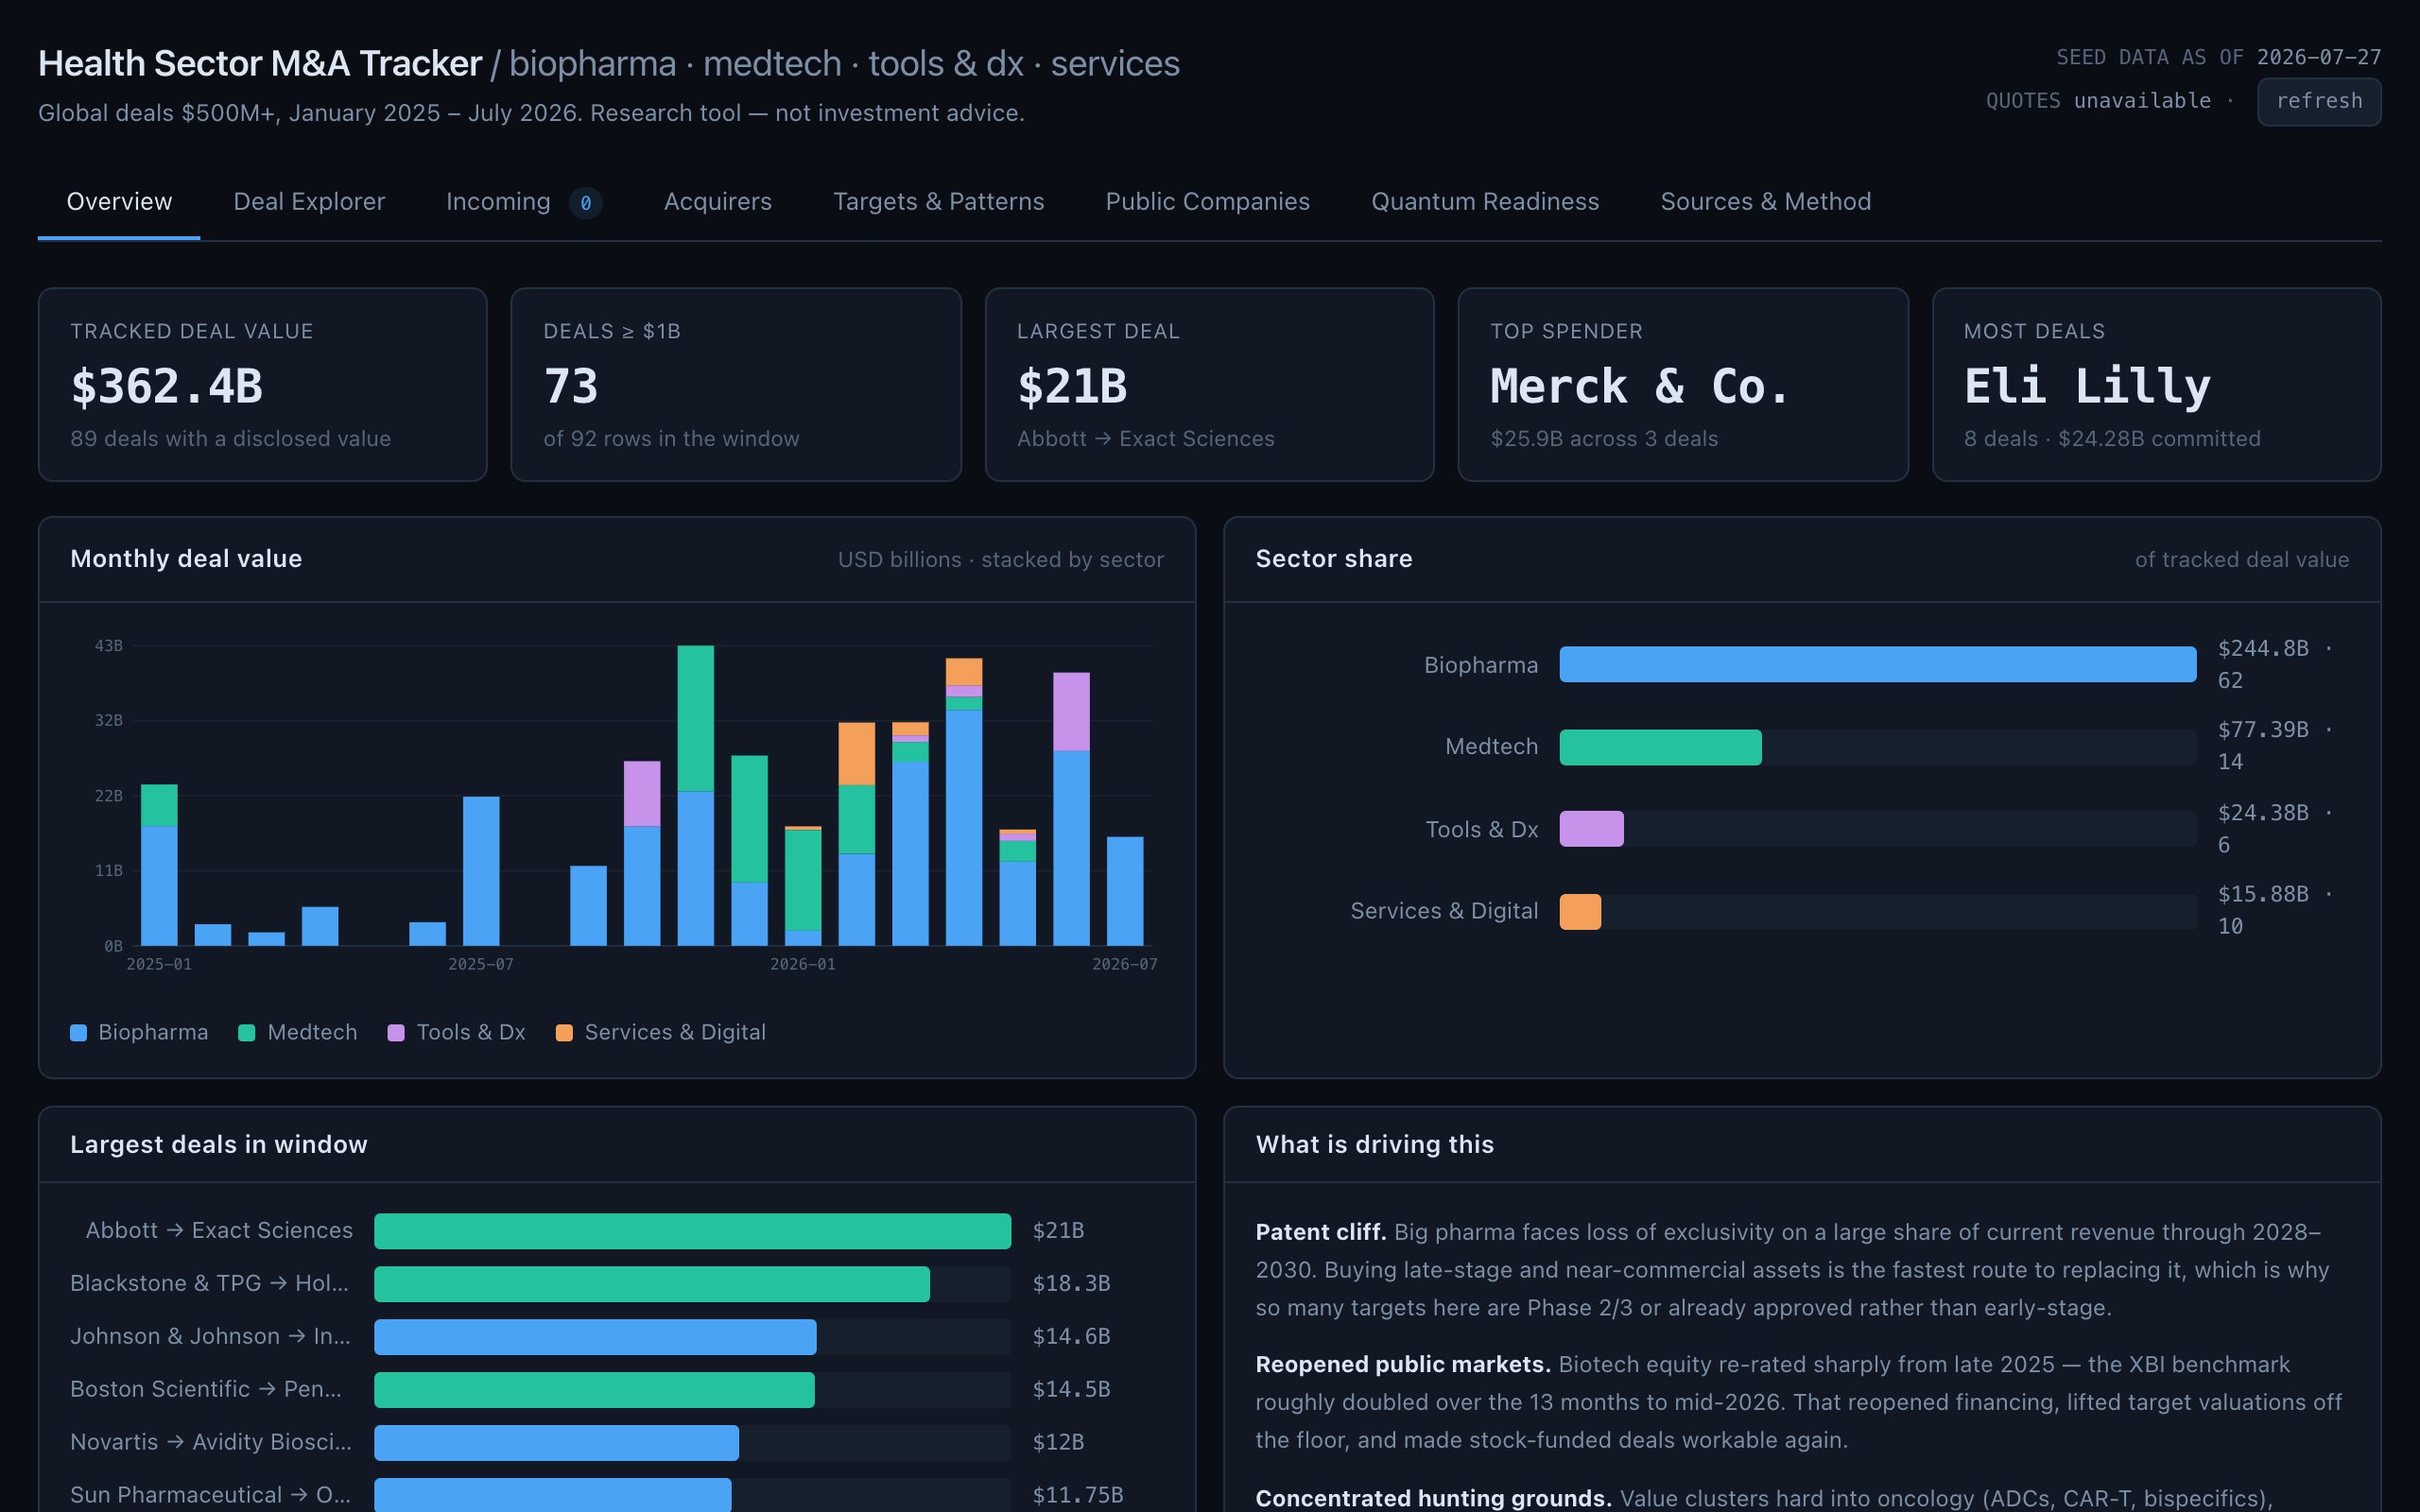2420x1512 pixels.
Task: Click the Deals ≥ $1B card
Action: (x=736, y=385)
